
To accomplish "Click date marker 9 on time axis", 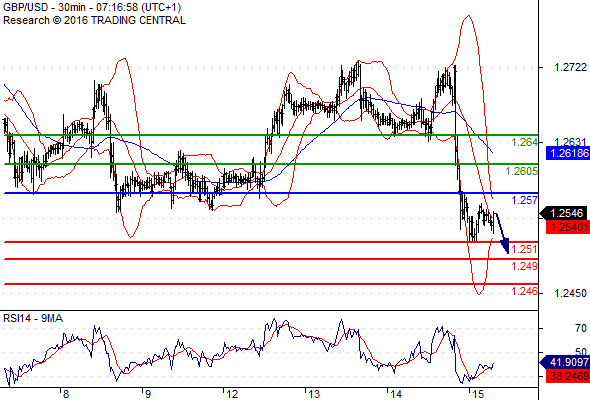I will 148,394.
